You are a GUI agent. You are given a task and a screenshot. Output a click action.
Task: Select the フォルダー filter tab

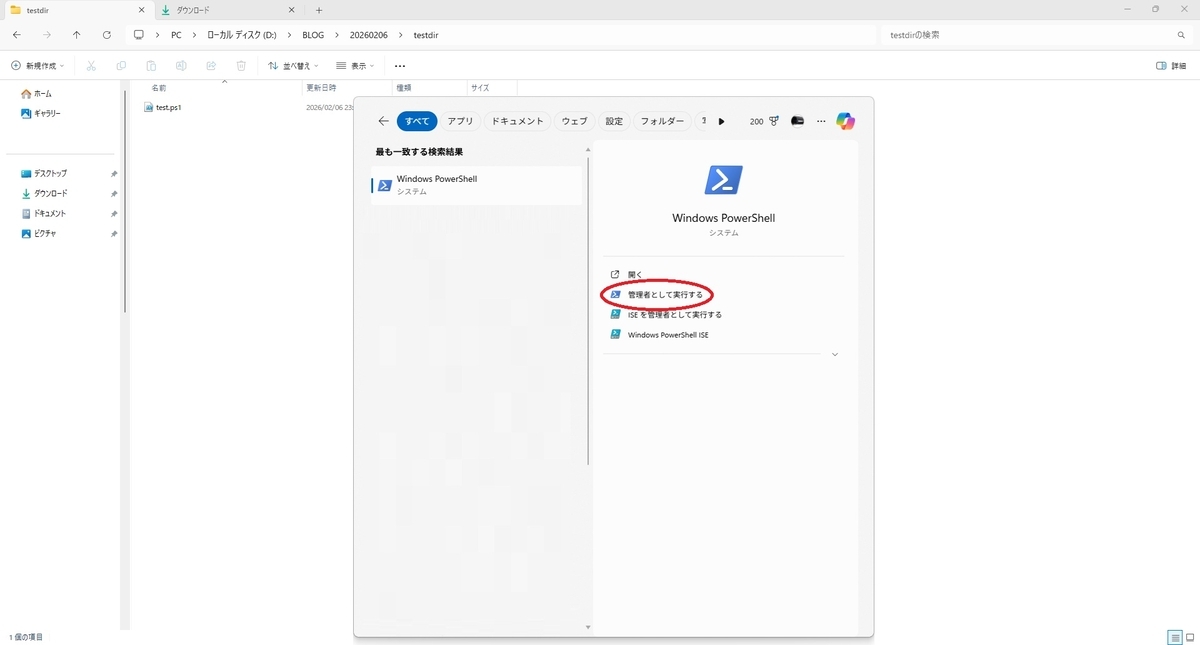point(662,121)
